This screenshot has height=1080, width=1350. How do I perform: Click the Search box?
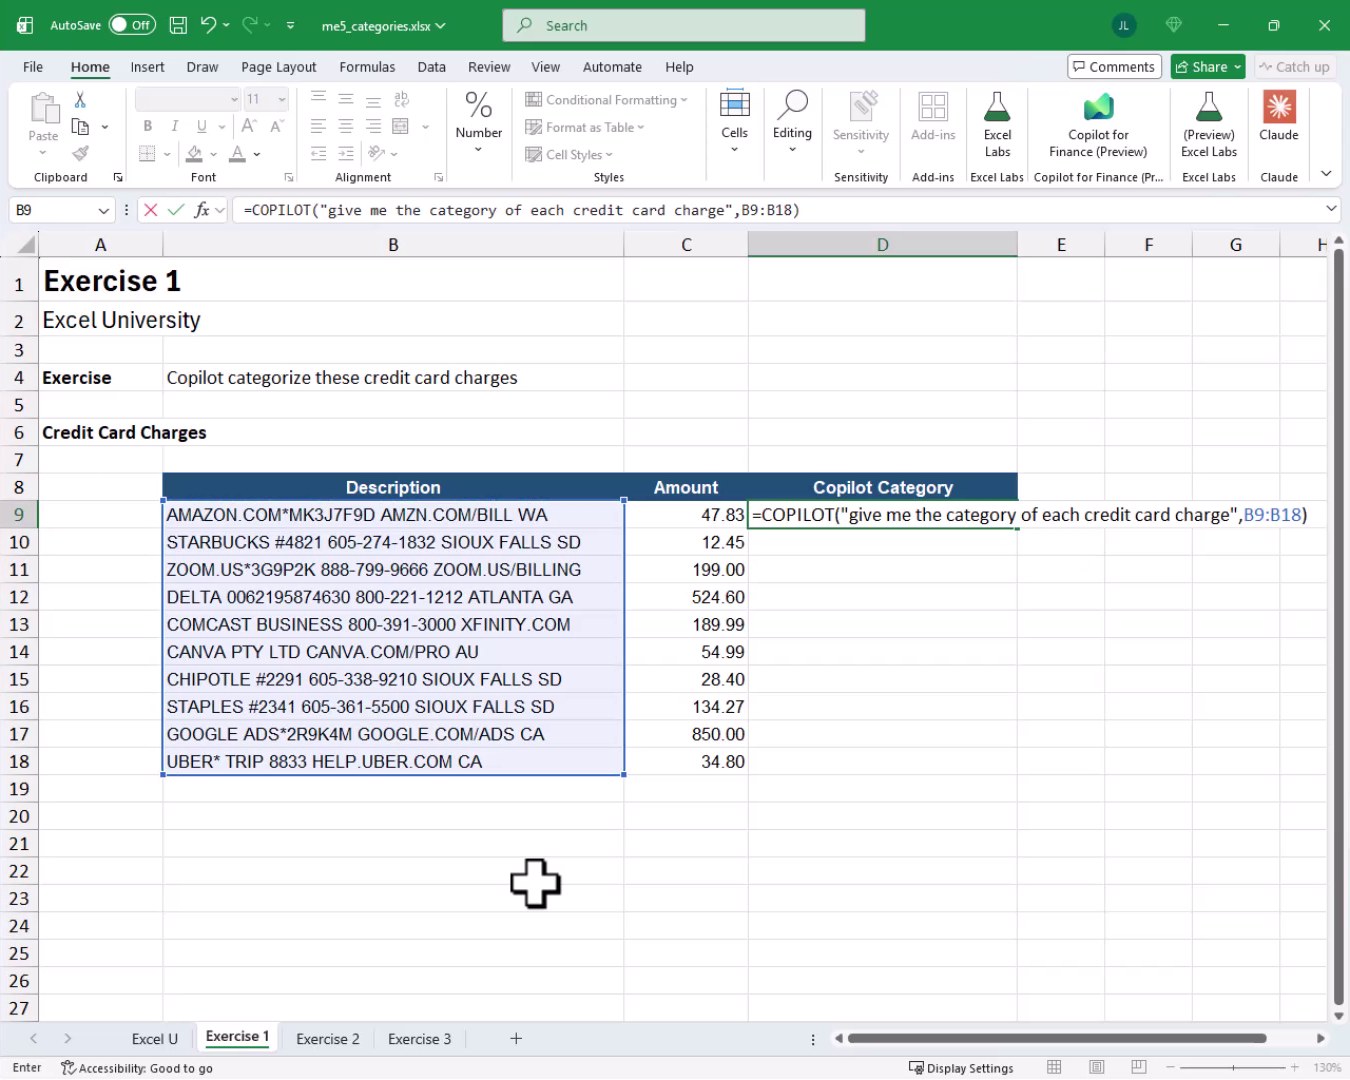coord(684,26)
